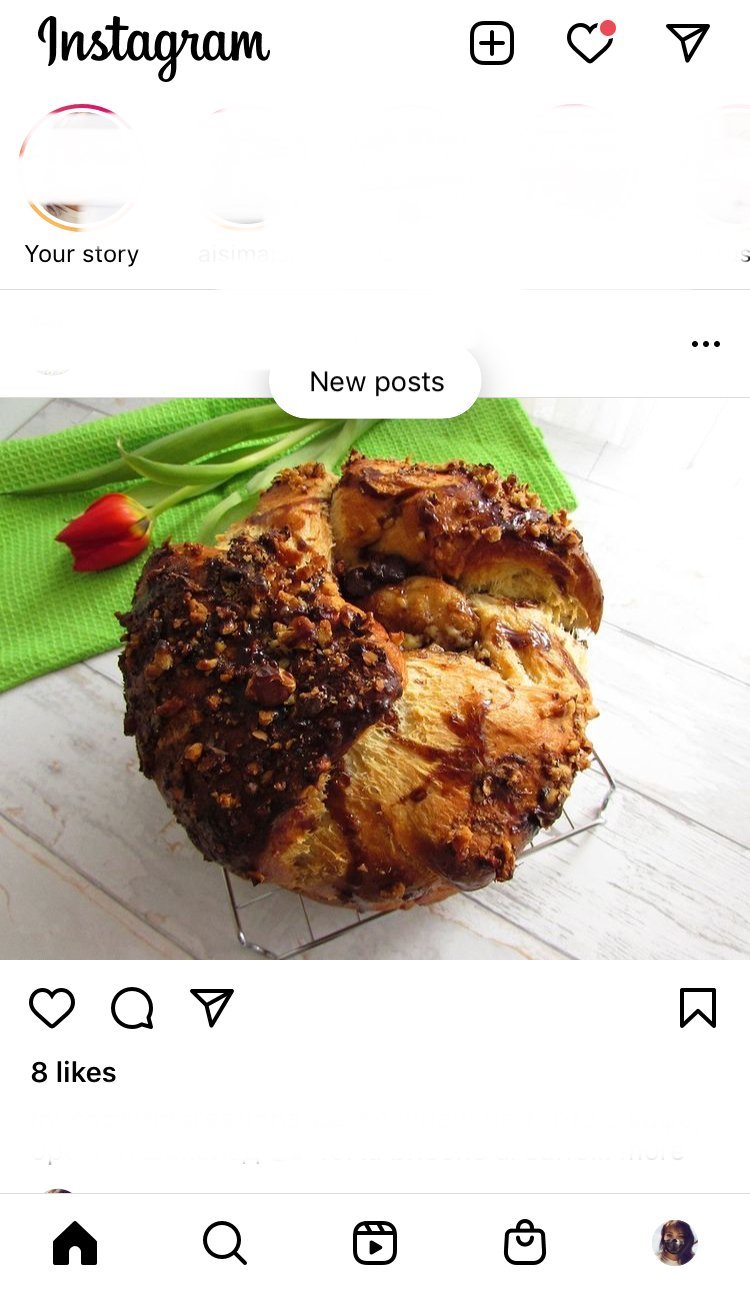Viewport: 750px width, 1292px height.
Task: Go to Home tab
Action: (x=75, y=1243)
